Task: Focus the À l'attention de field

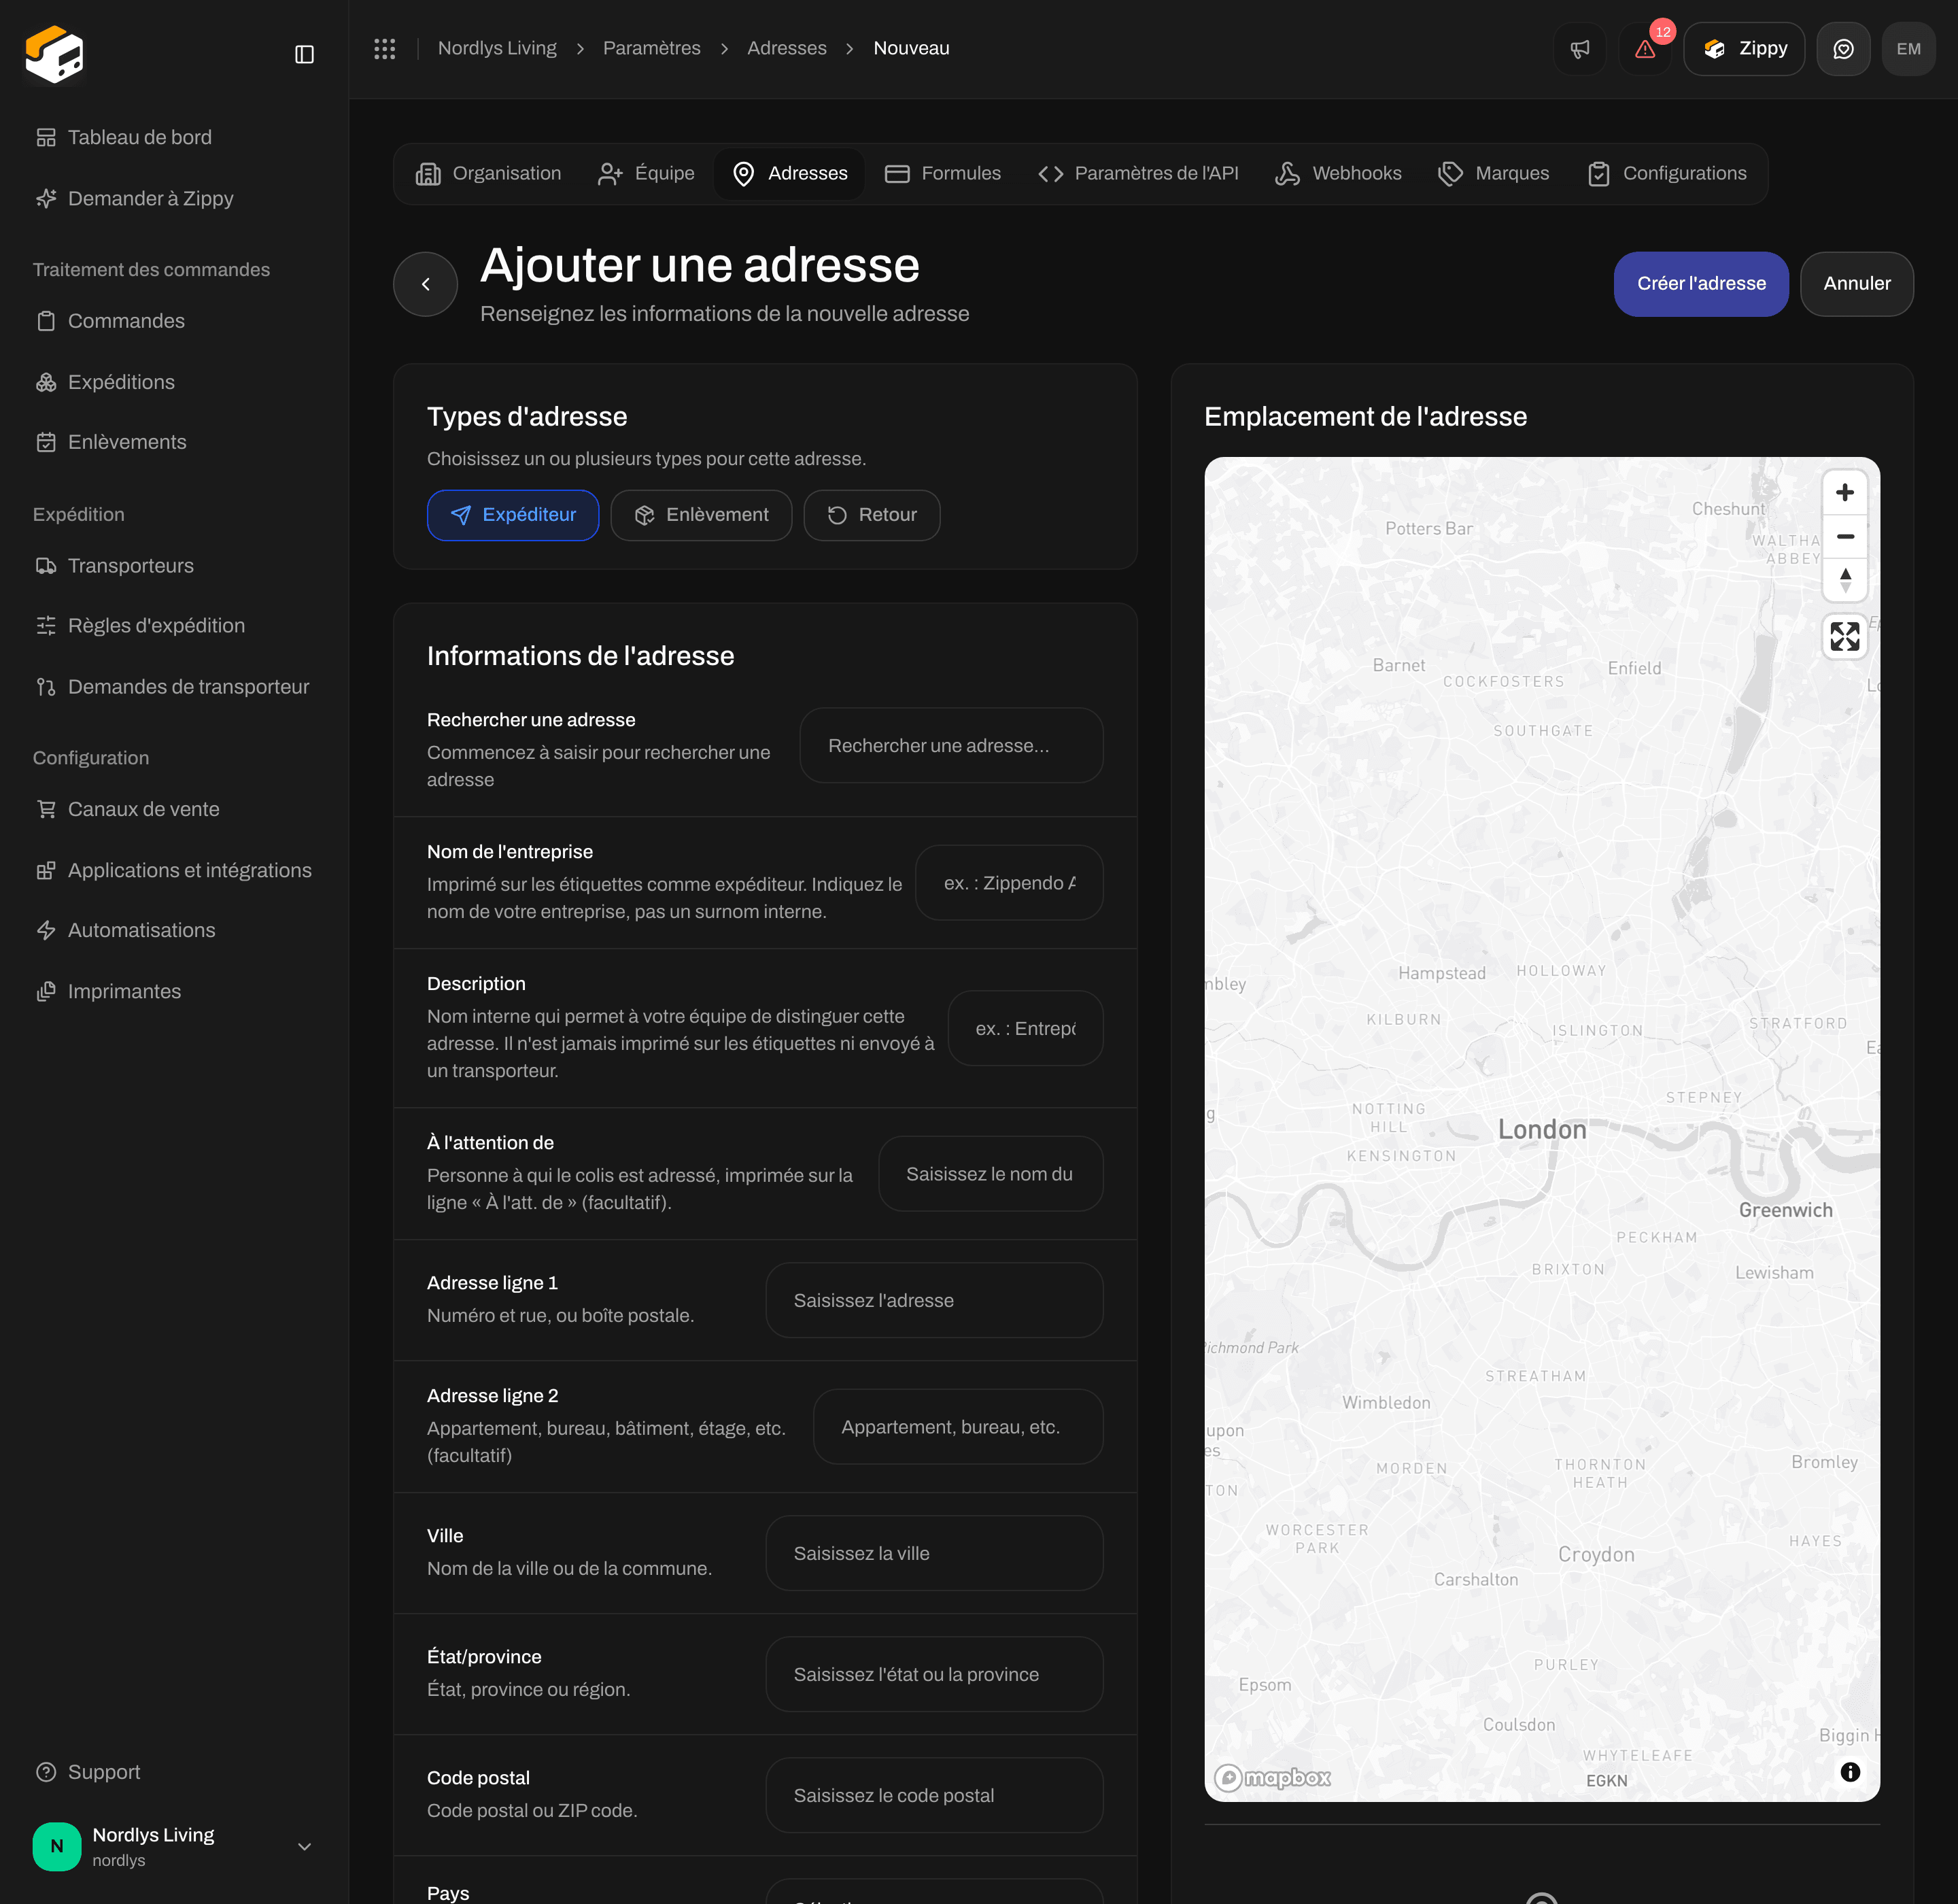Action: click(x=990, y=1174)
